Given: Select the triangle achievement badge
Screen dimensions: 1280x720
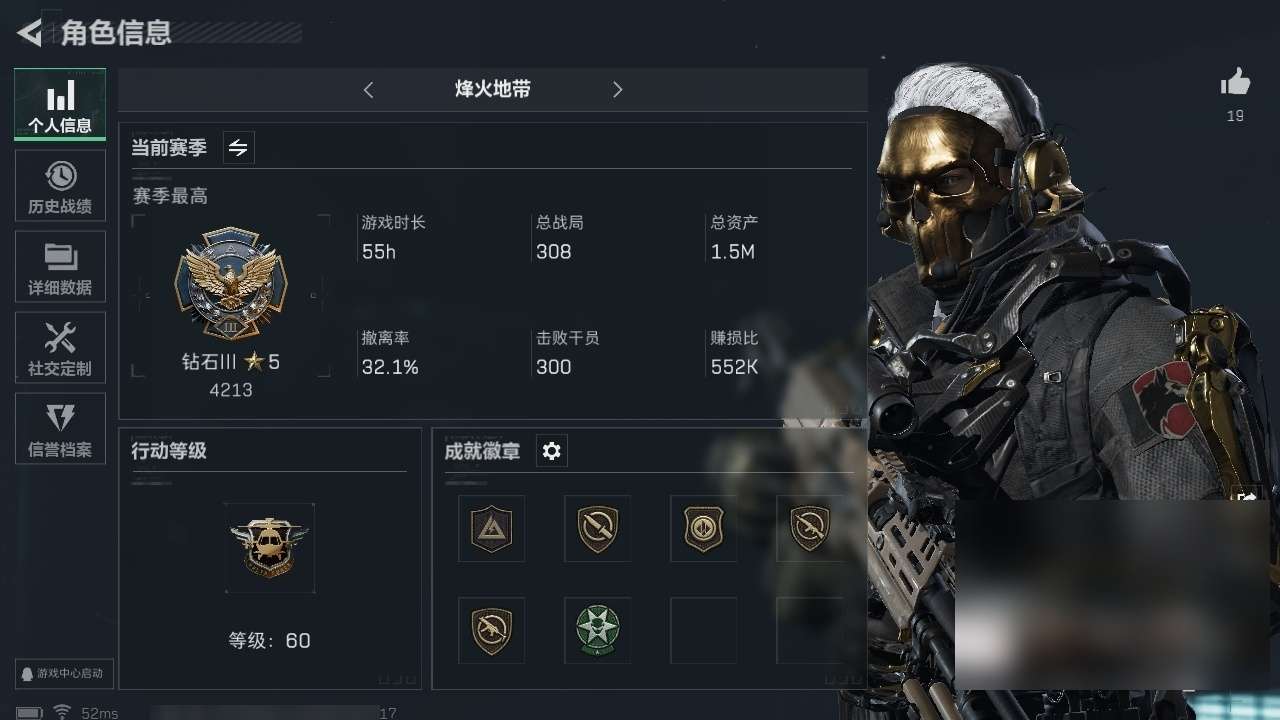Looking at the screenshot, I should pos(491,528).
